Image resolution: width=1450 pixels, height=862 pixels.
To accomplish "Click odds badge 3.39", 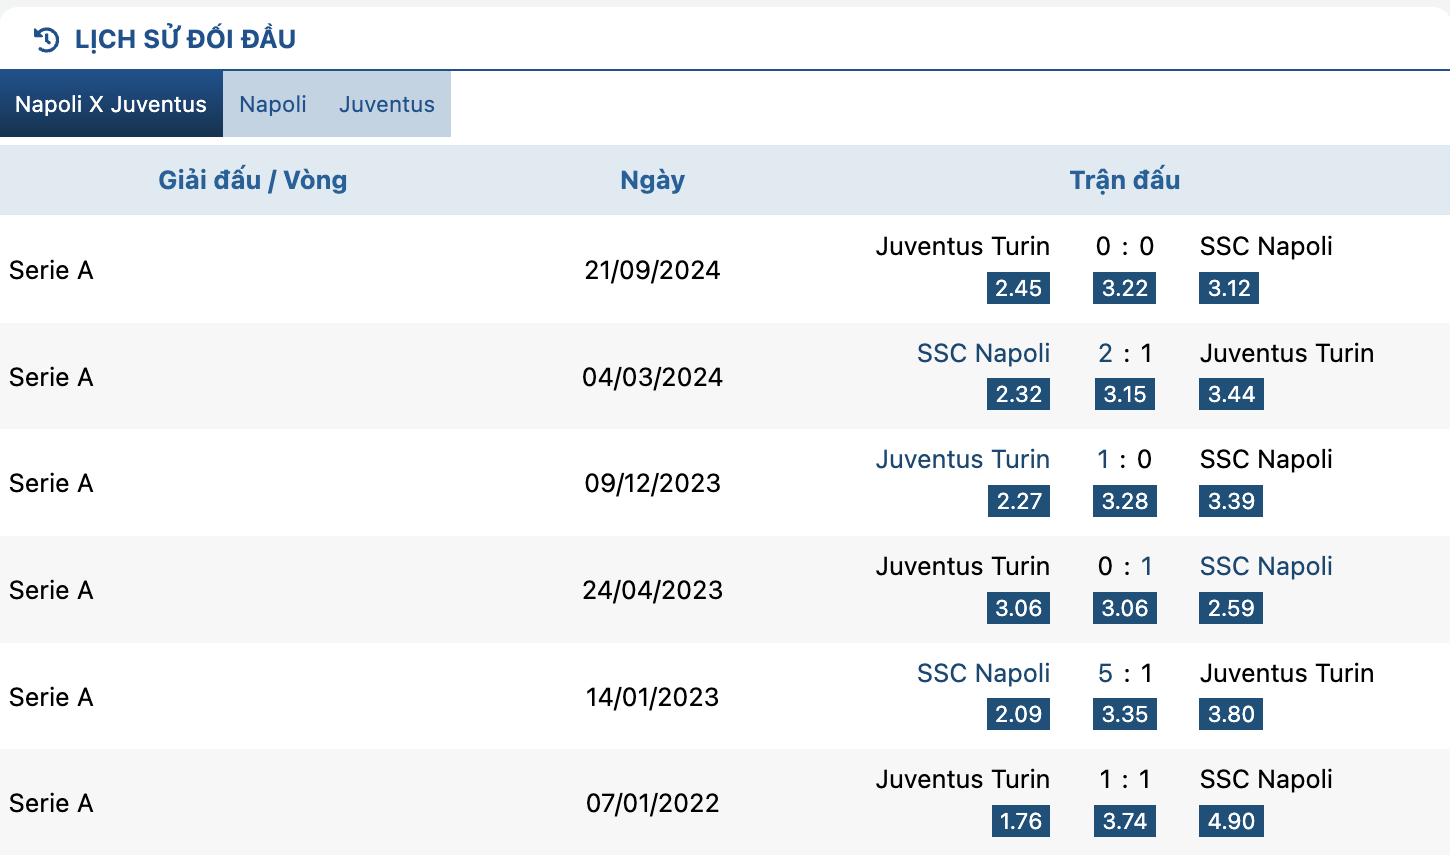I will pos(1231,501).
